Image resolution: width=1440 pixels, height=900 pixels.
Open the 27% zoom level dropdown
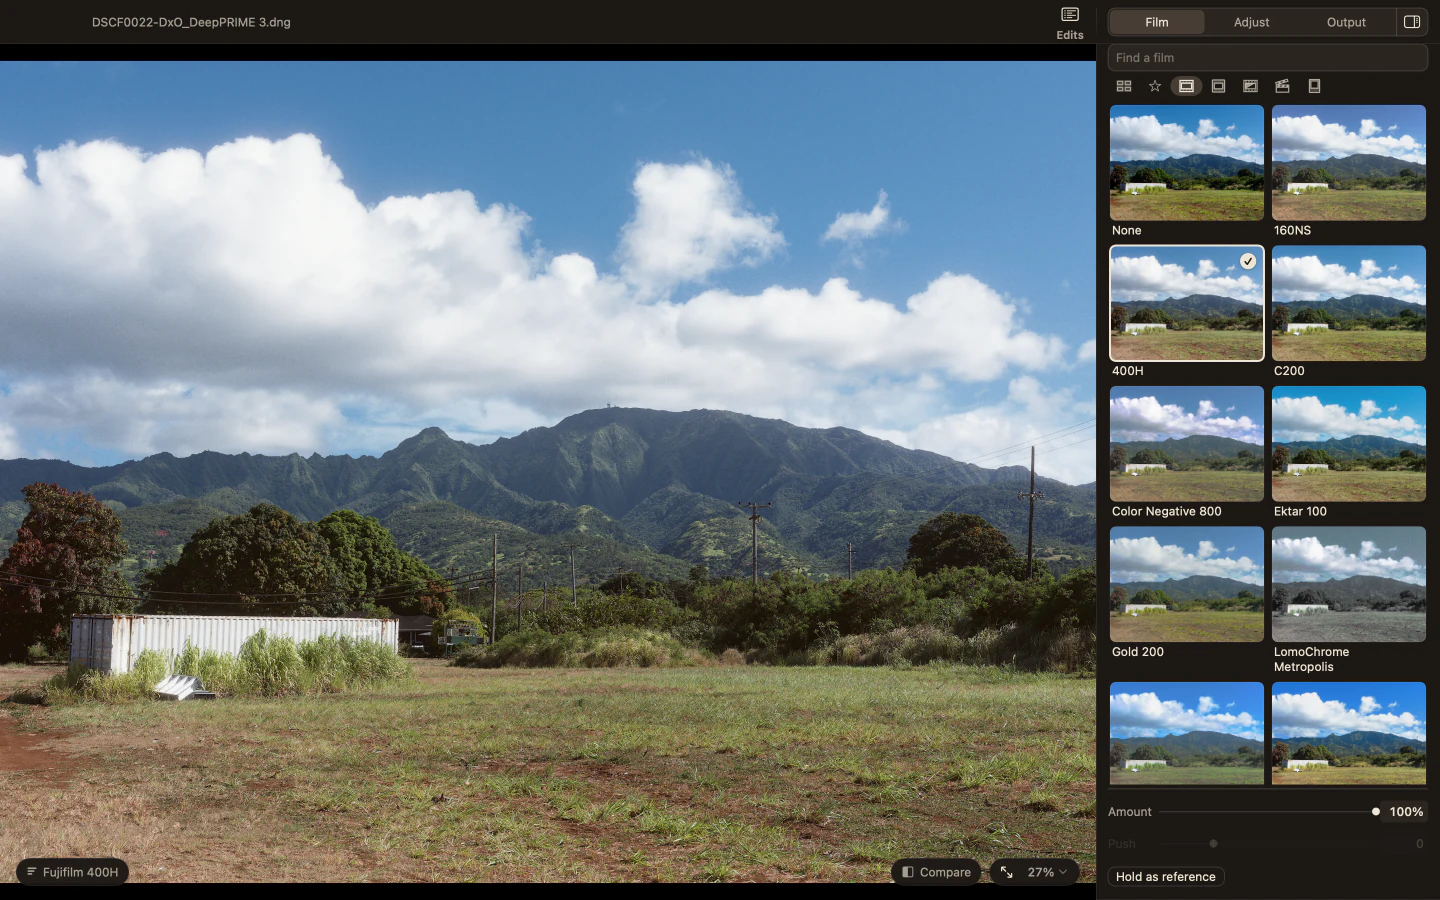coord(1047,872)
